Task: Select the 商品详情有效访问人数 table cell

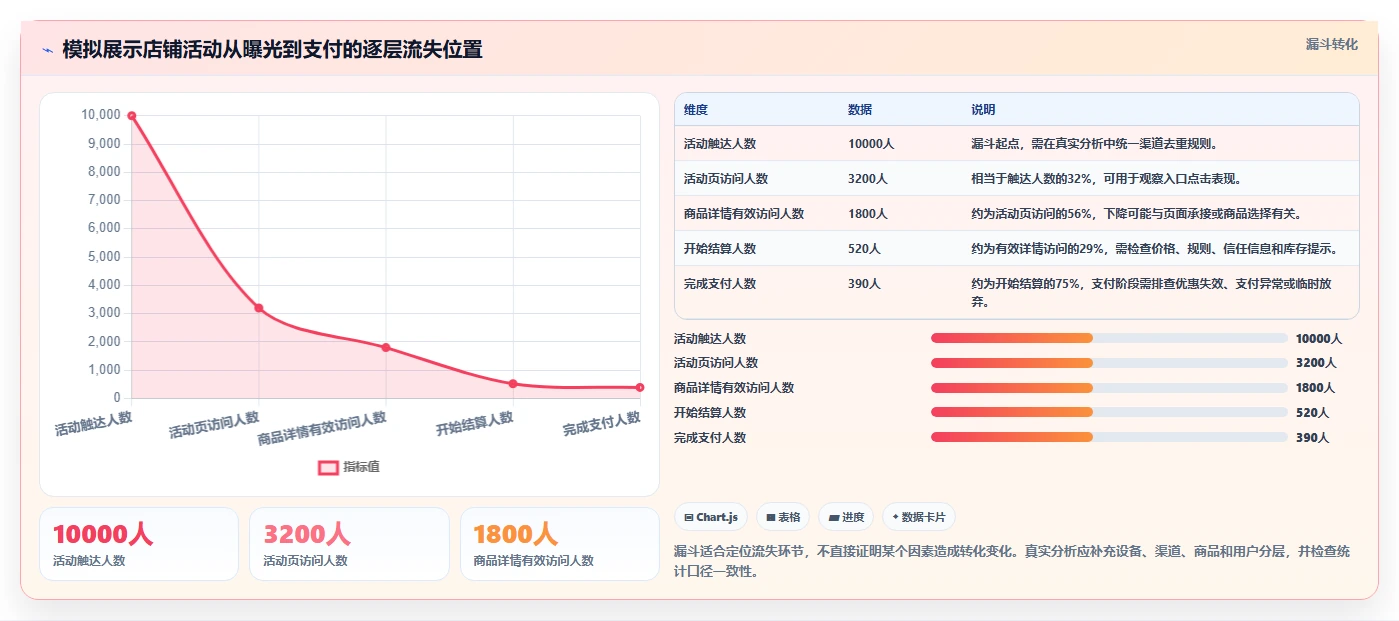Action: click(744, 214)
